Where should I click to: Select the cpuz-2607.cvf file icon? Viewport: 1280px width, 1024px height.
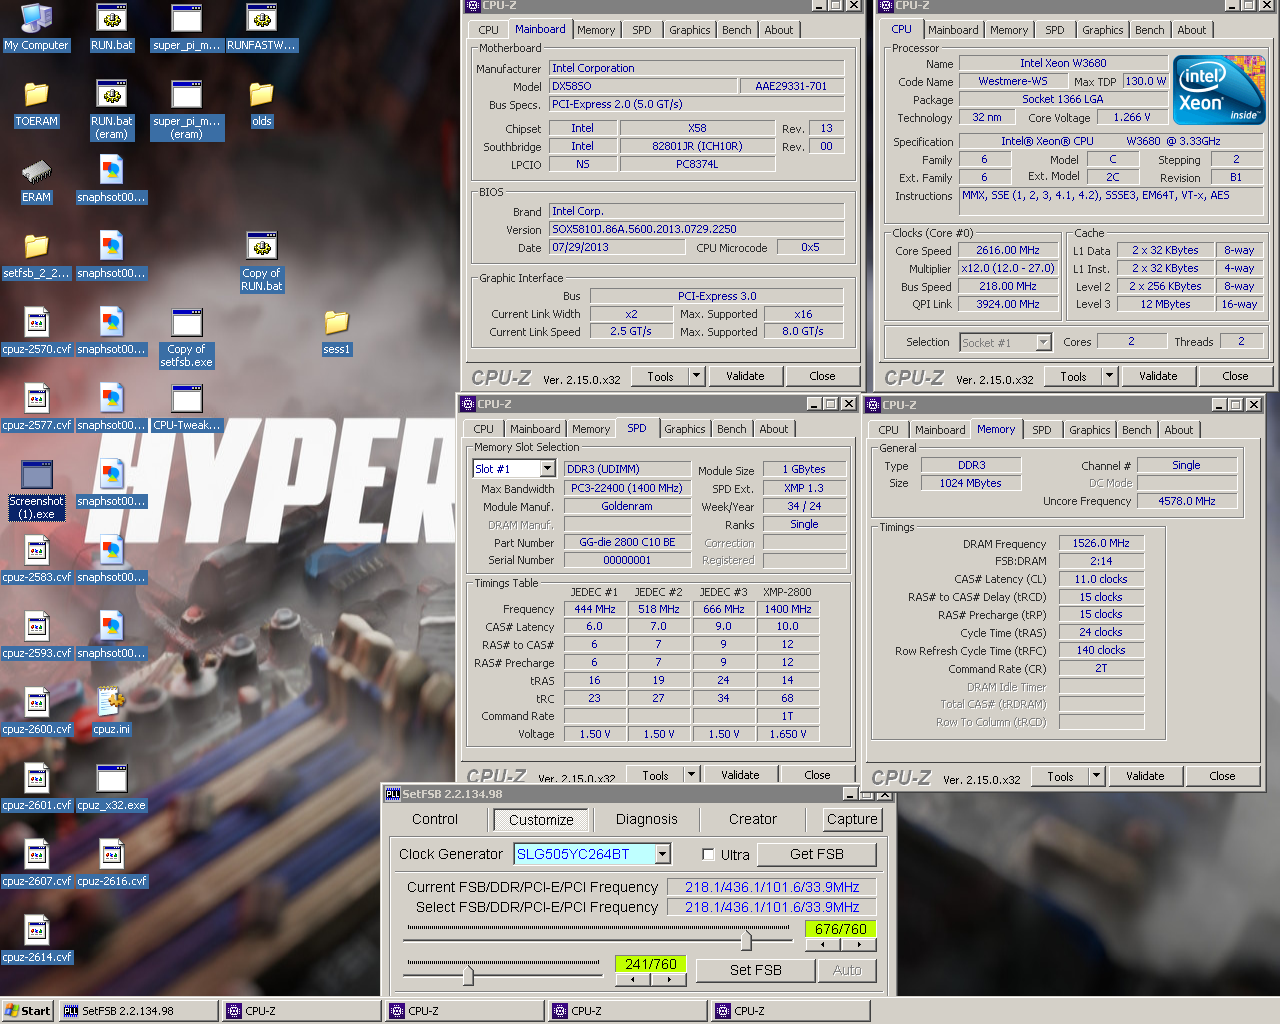click(x=37, y=863)
